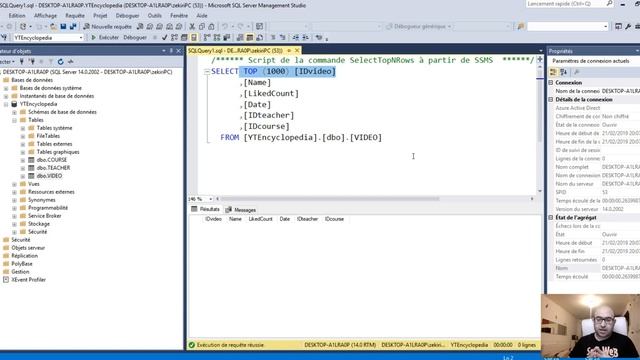The image size is (640, 360).
Task: Refresh the Object Explorer tree
Action: tap(60, 62)
